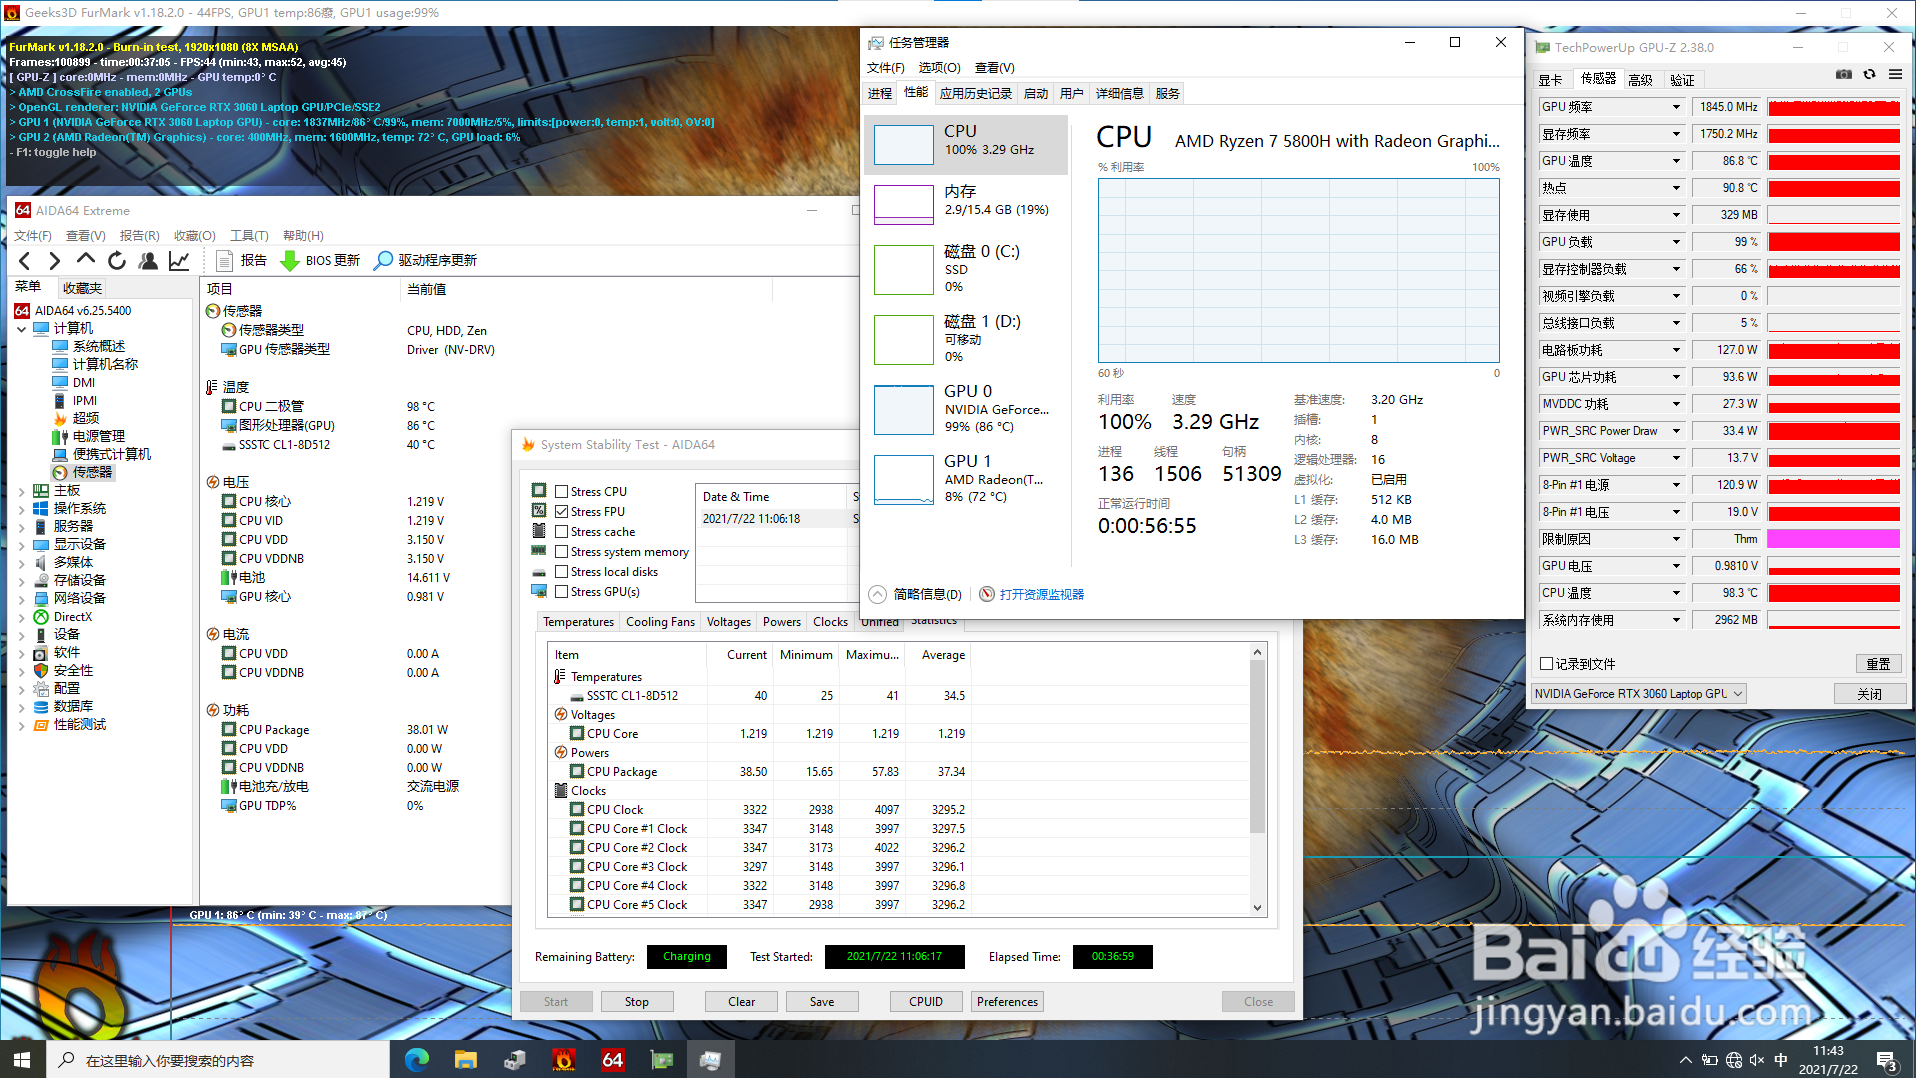Open the GPU-Z hamburger menu
This screenshot has height=1078, width=1916.
1895,75
